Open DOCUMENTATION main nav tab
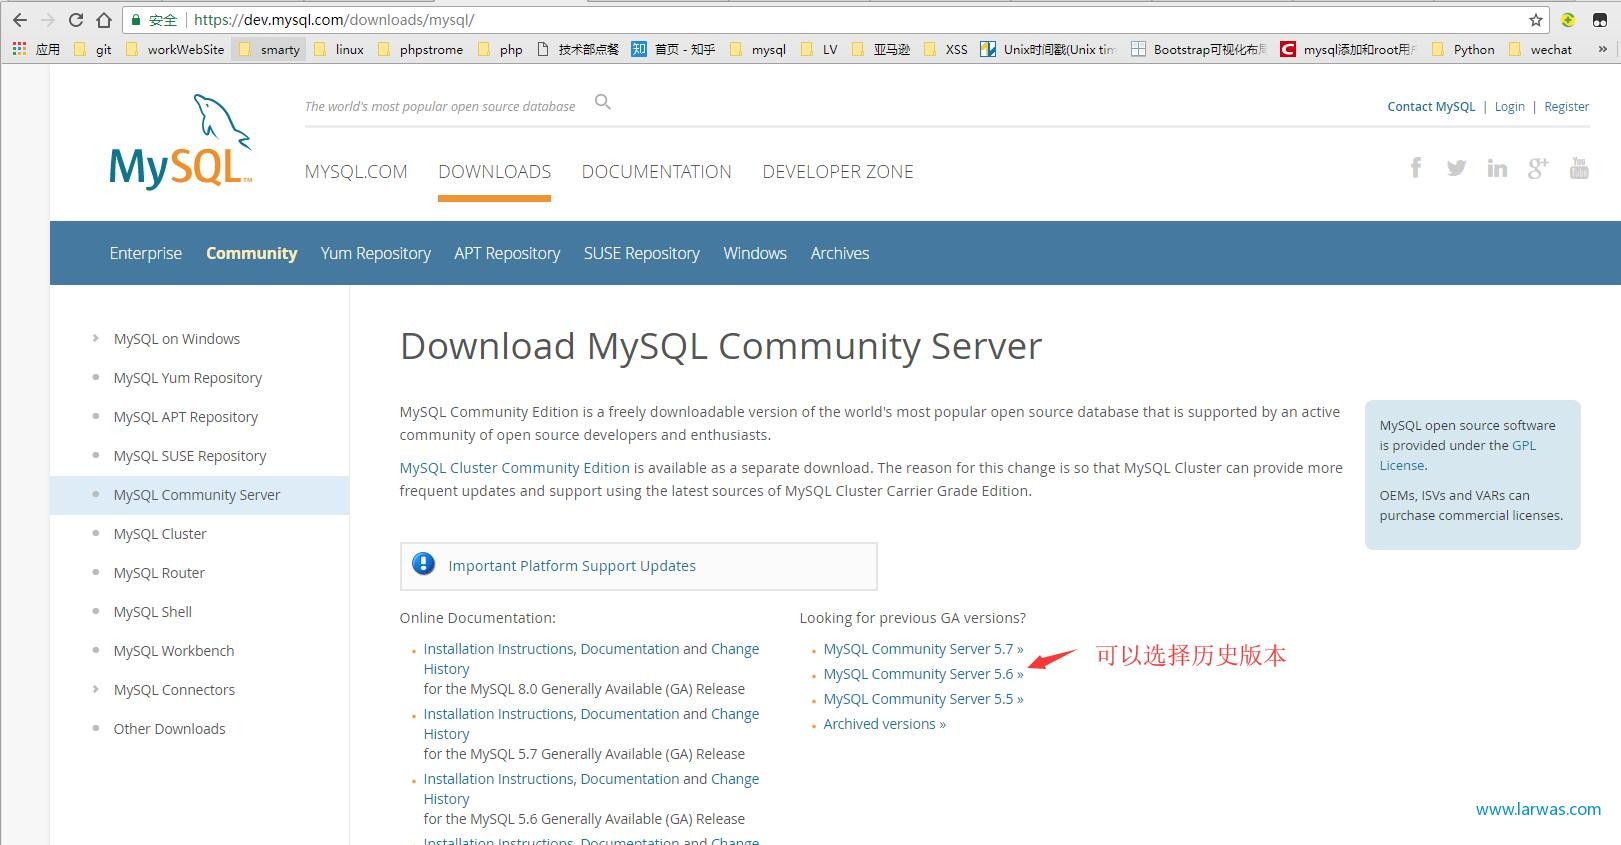 (x=657, y=172)
